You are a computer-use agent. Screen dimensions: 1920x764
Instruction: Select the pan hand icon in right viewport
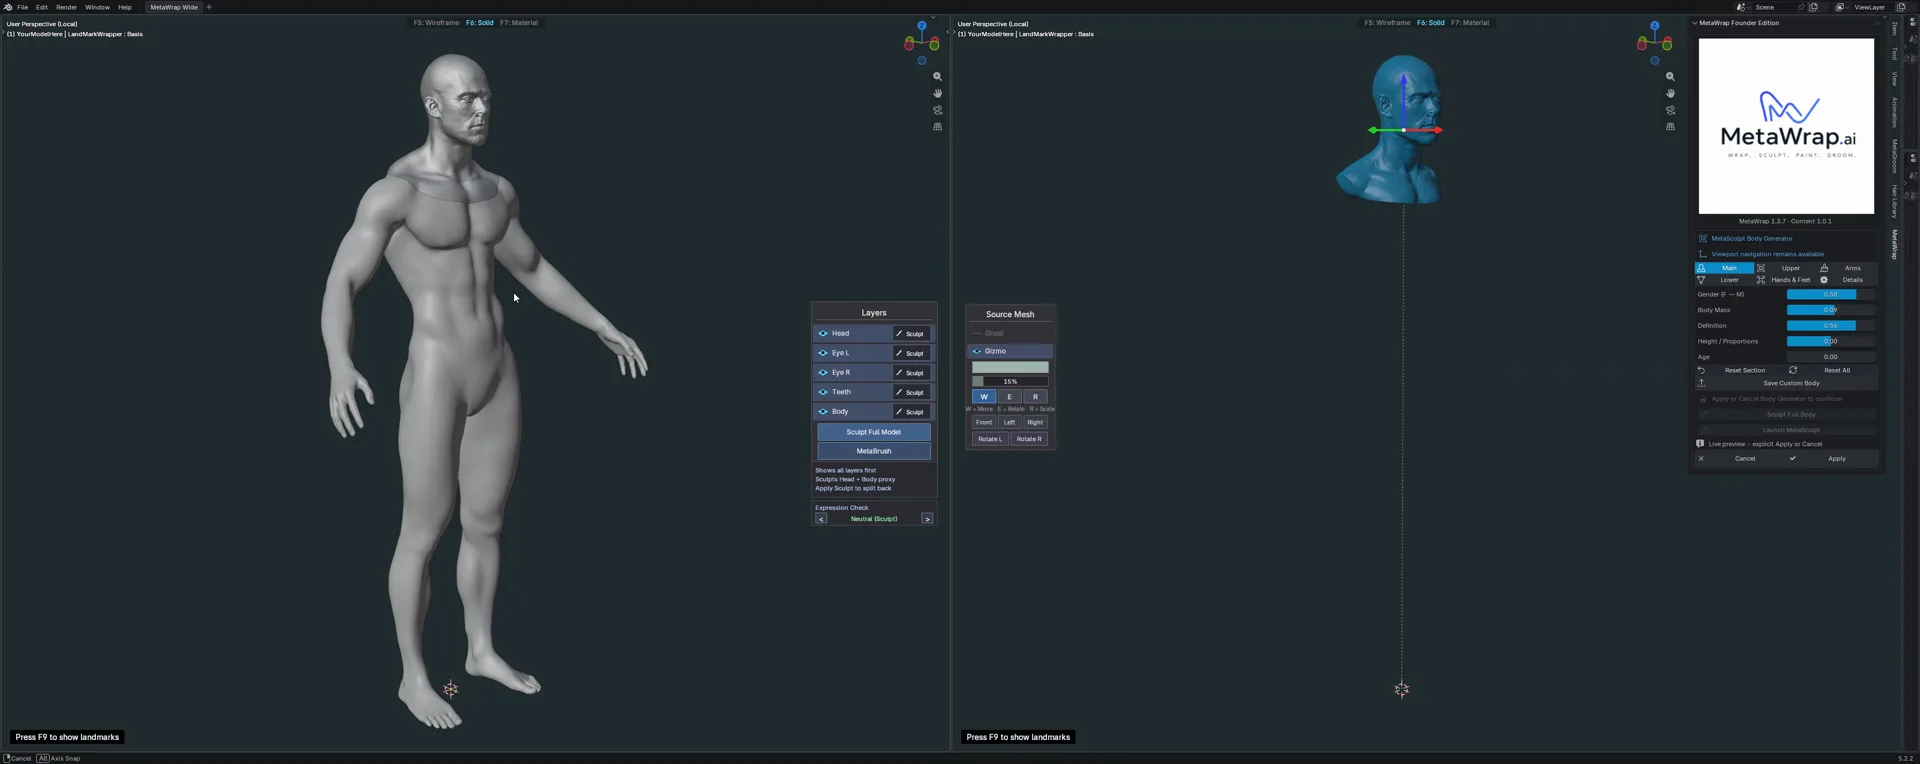1670,93
